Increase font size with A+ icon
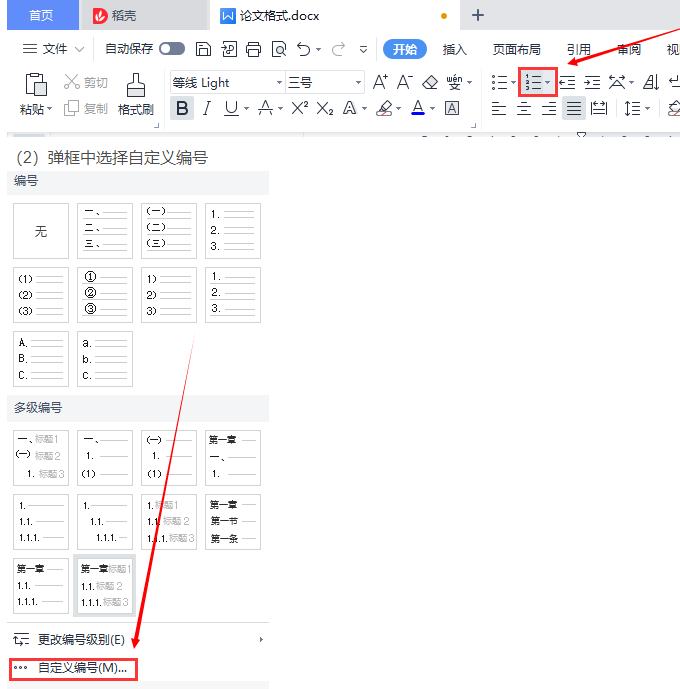The image size is (680, 689). point(380,82)
